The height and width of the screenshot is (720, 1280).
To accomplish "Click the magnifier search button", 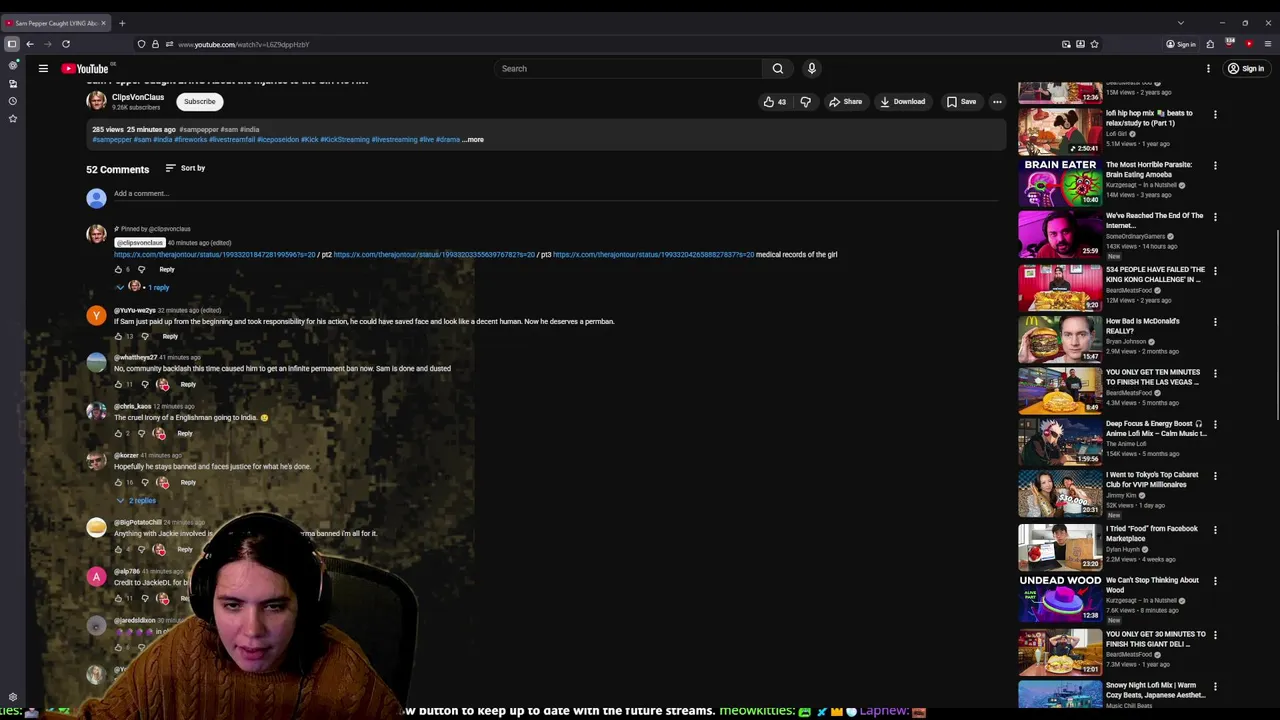I will pos(777,68).
